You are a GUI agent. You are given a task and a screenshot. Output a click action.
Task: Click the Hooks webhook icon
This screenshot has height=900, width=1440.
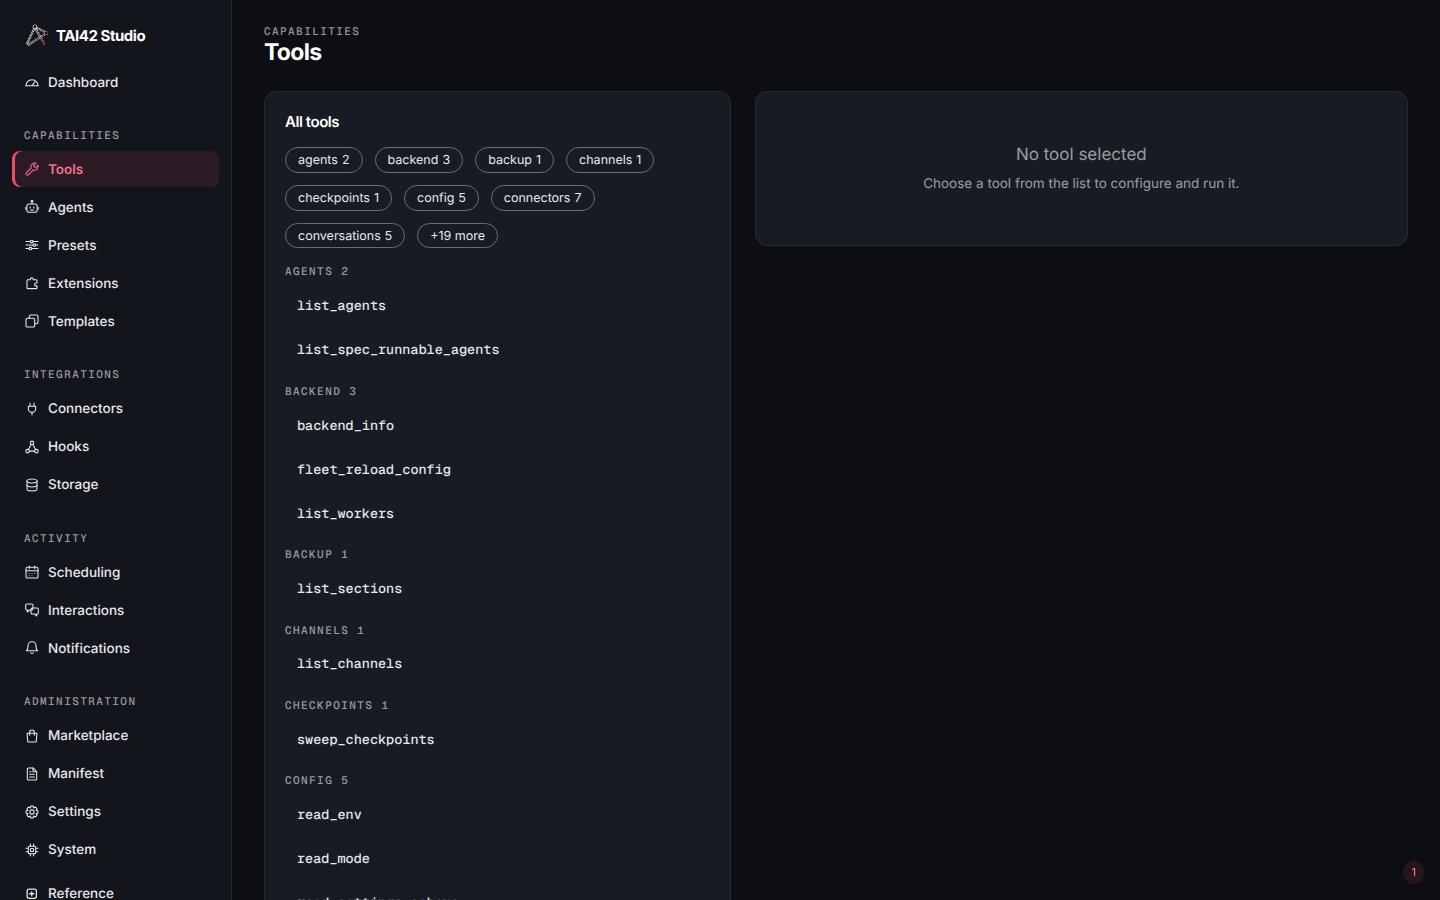(32, 447)
